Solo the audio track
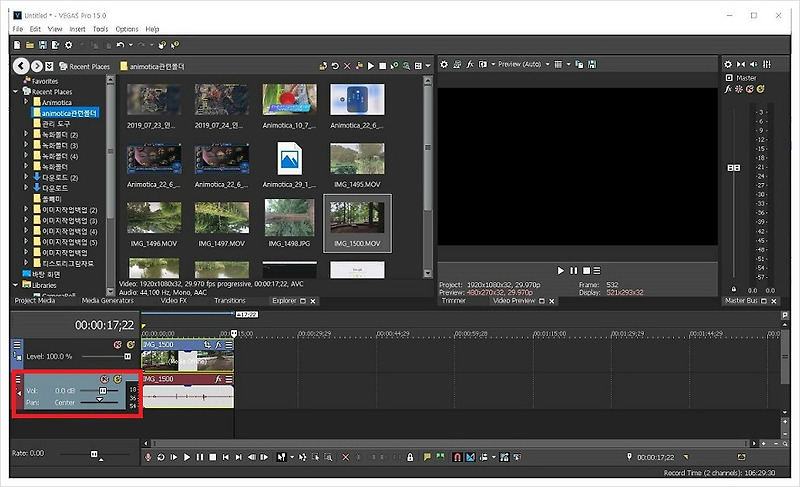 click(x=117, y=379)
